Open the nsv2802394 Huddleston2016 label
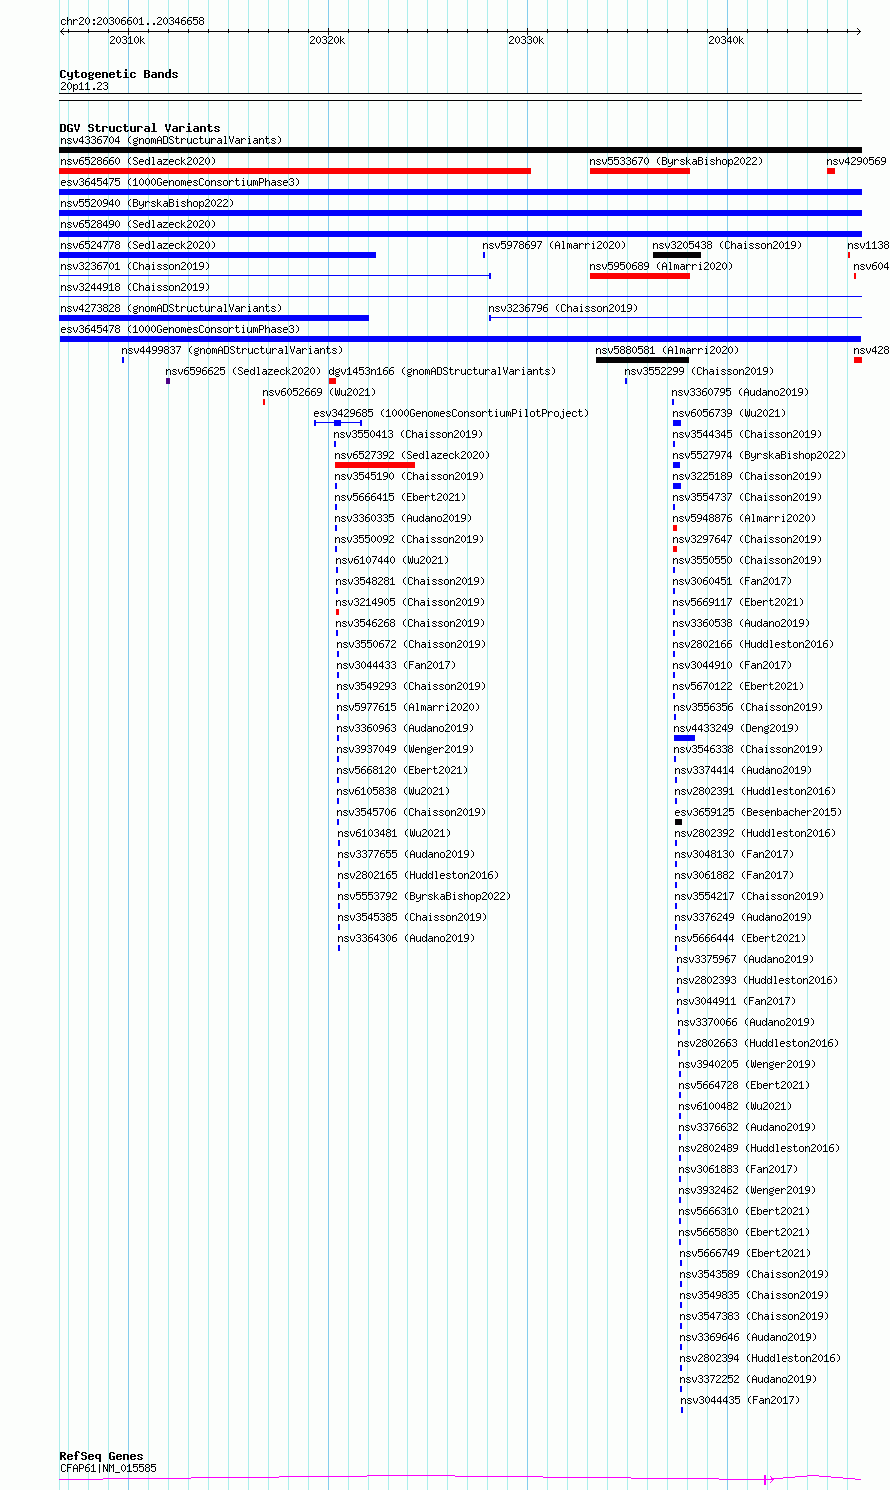This screenshot has width=890, height=1490. 760,1358
